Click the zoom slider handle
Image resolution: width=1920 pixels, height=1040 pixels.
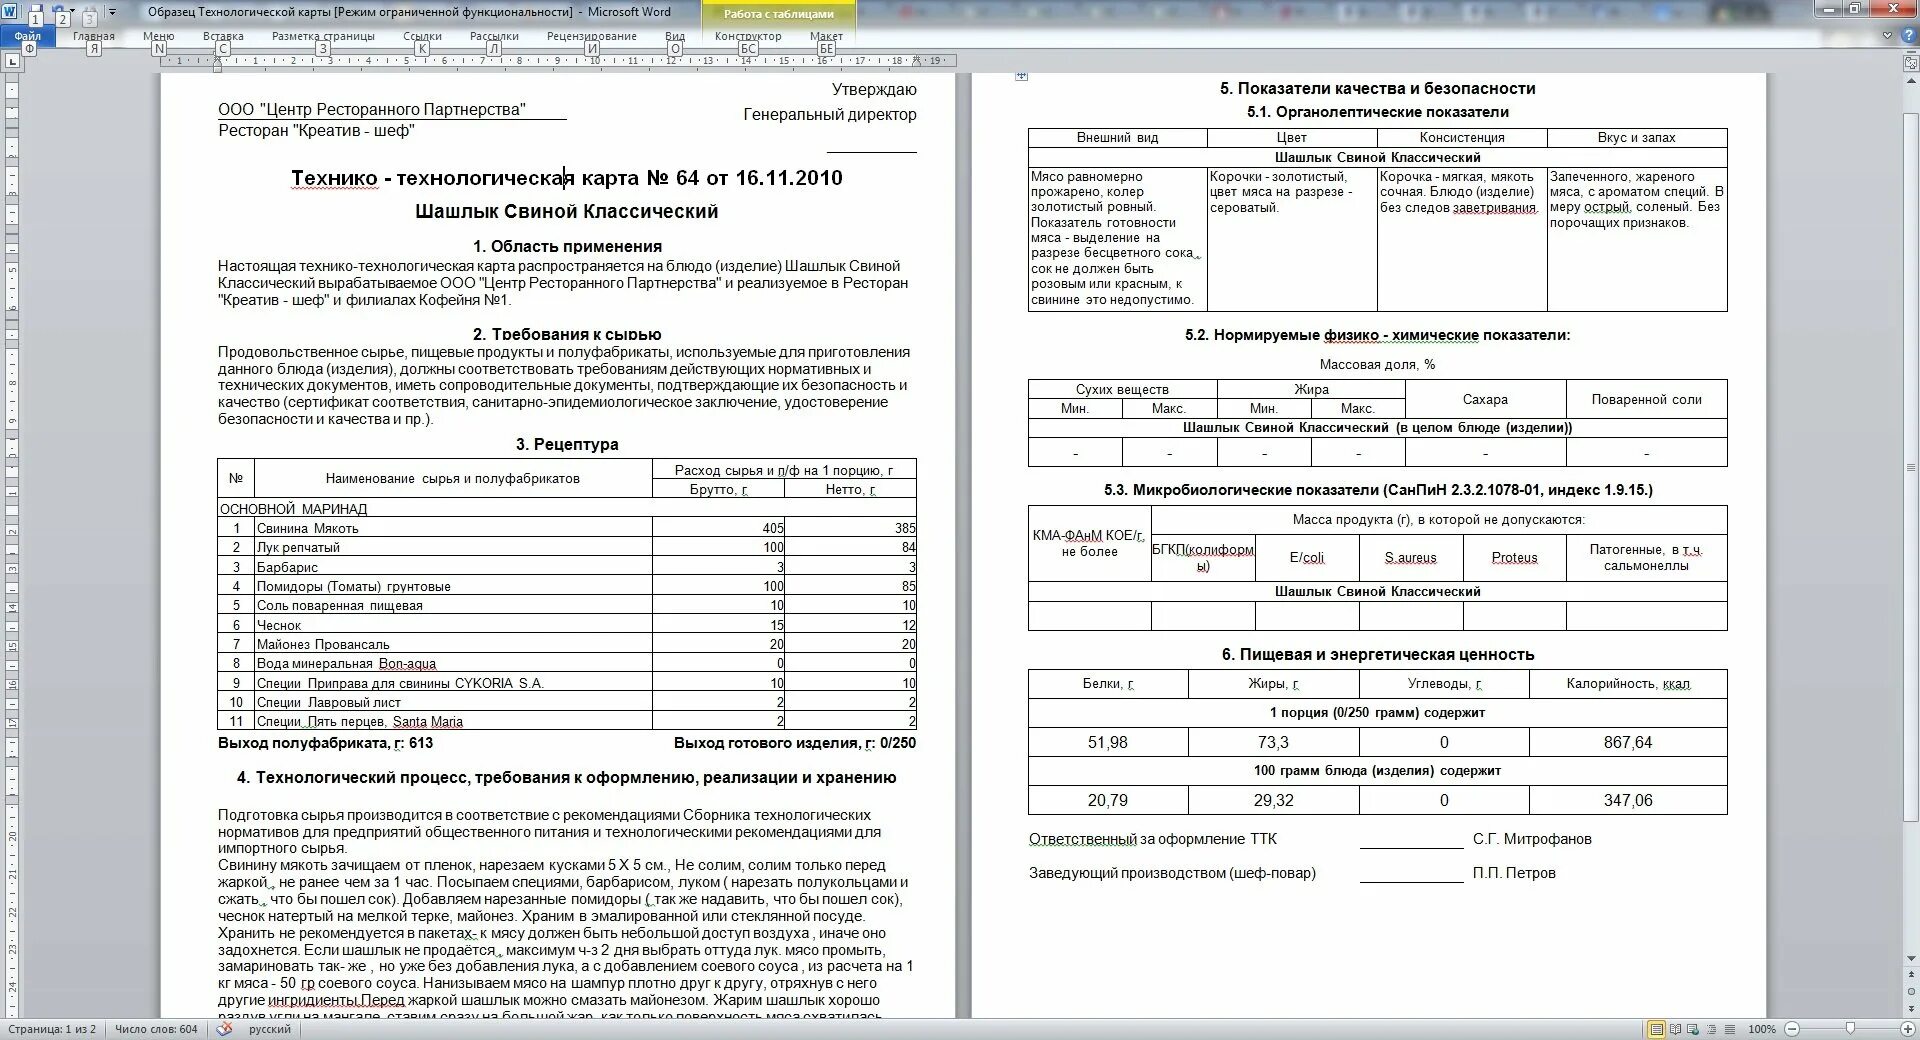1850,1029
